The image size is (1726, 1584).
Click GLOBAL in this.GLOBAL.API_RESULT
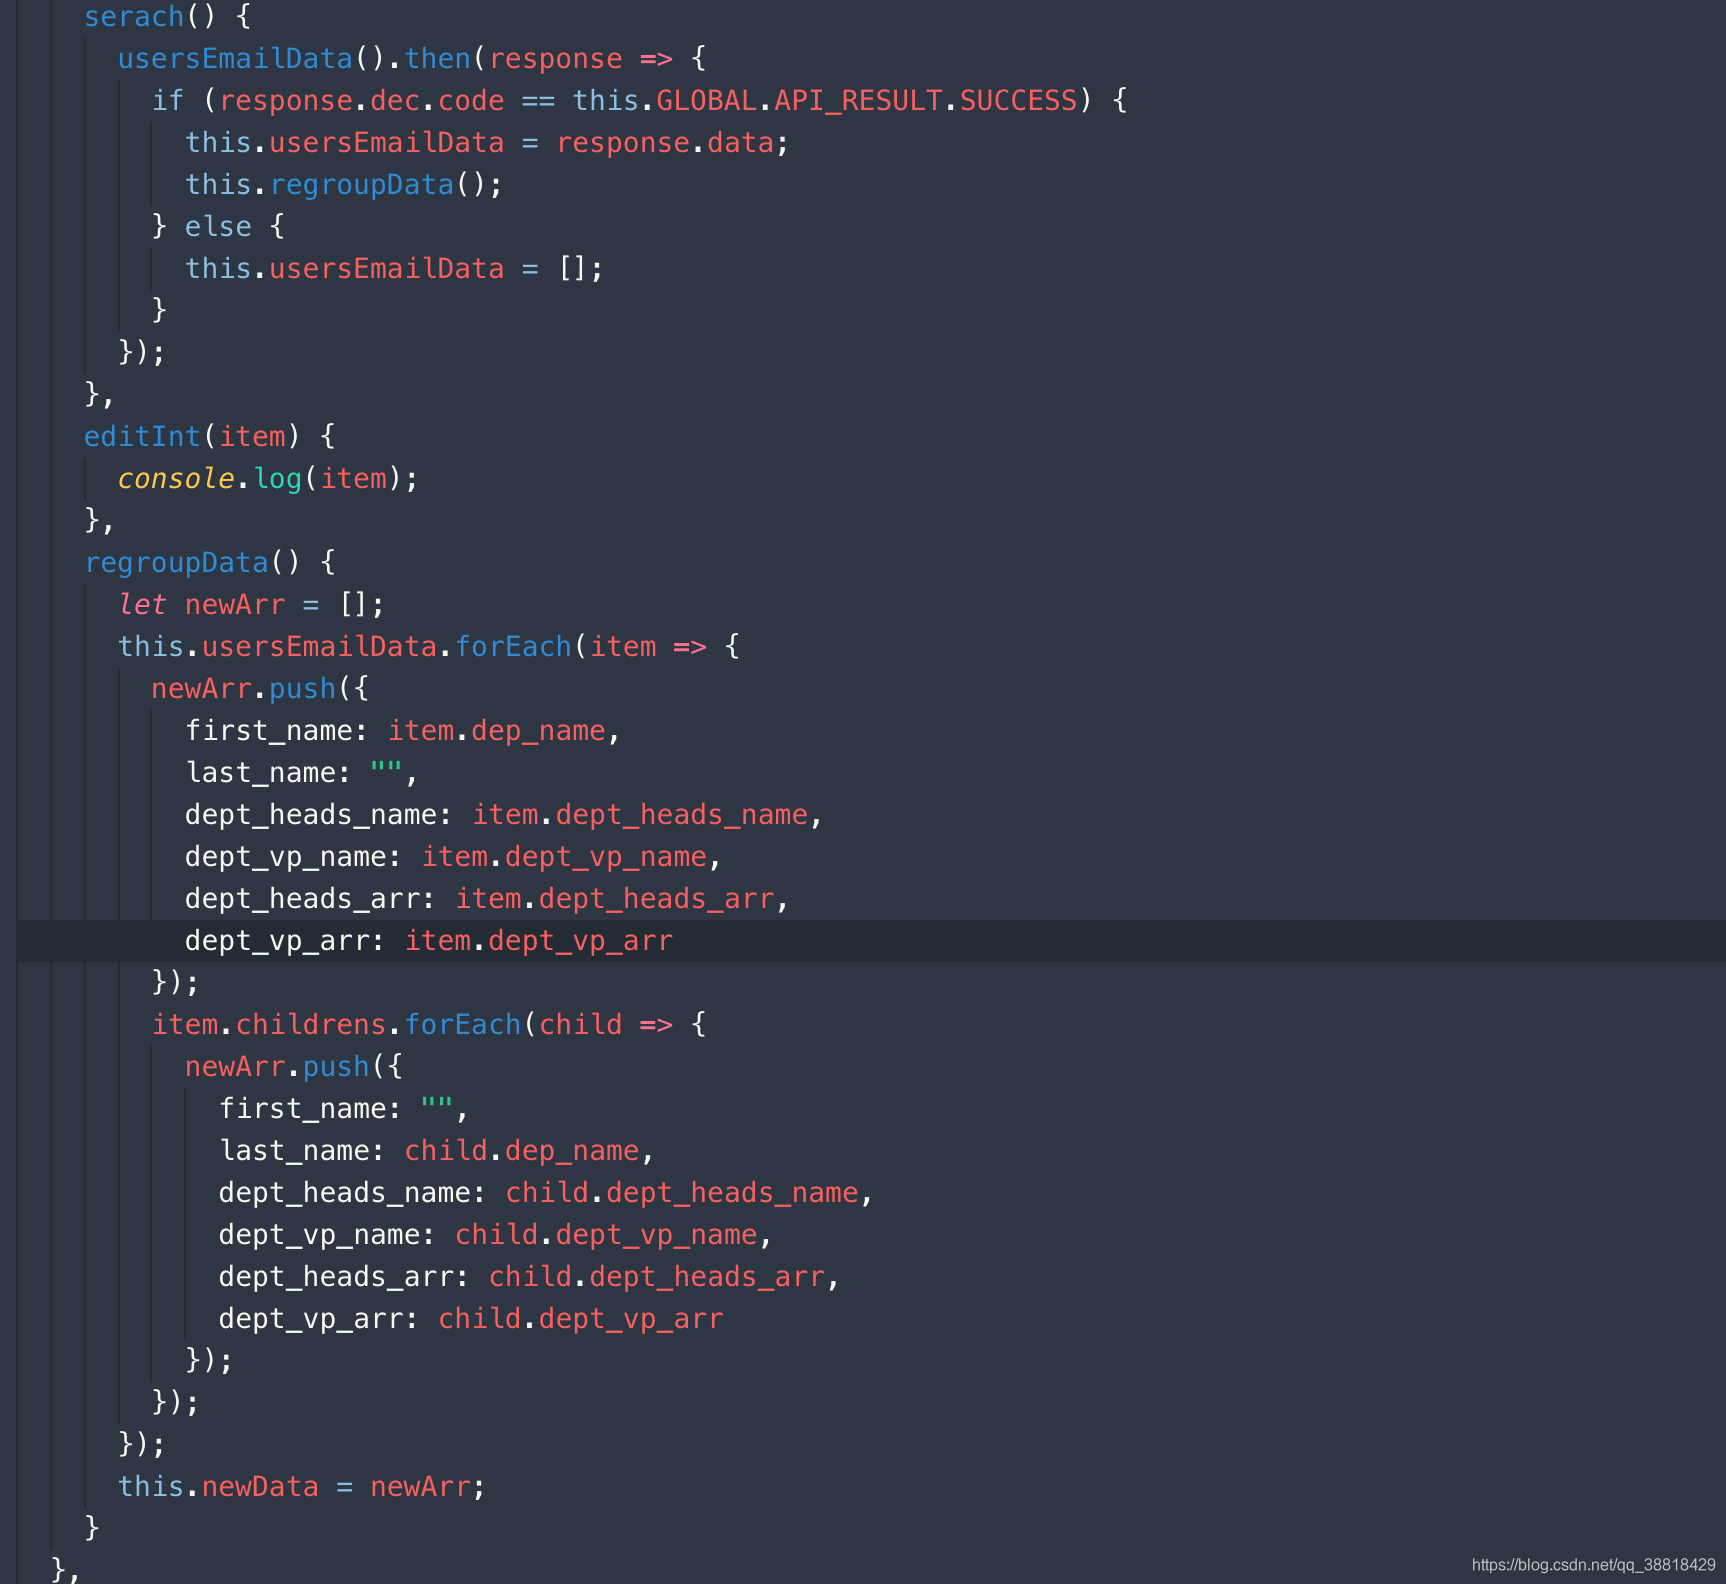tap(706, 100)
